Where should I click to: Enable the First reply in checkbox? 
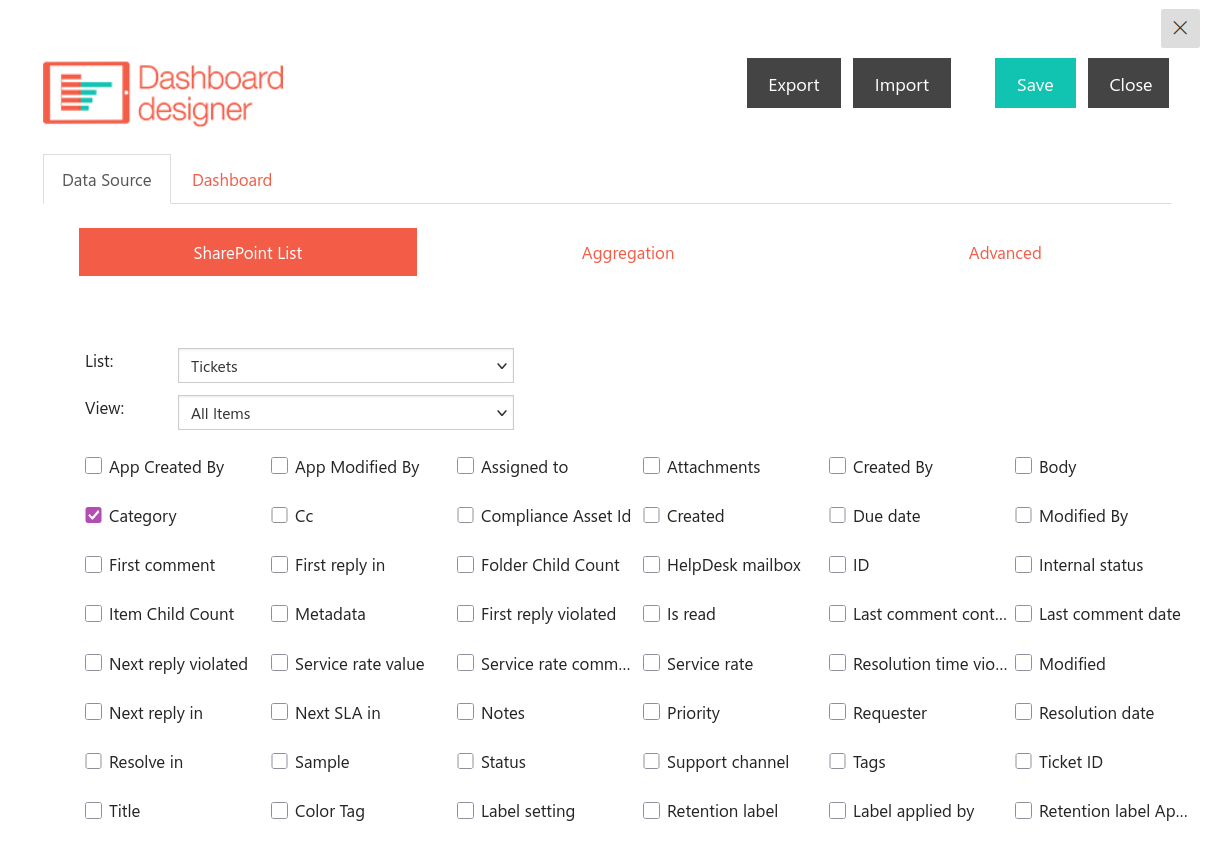tap(279, 564)
